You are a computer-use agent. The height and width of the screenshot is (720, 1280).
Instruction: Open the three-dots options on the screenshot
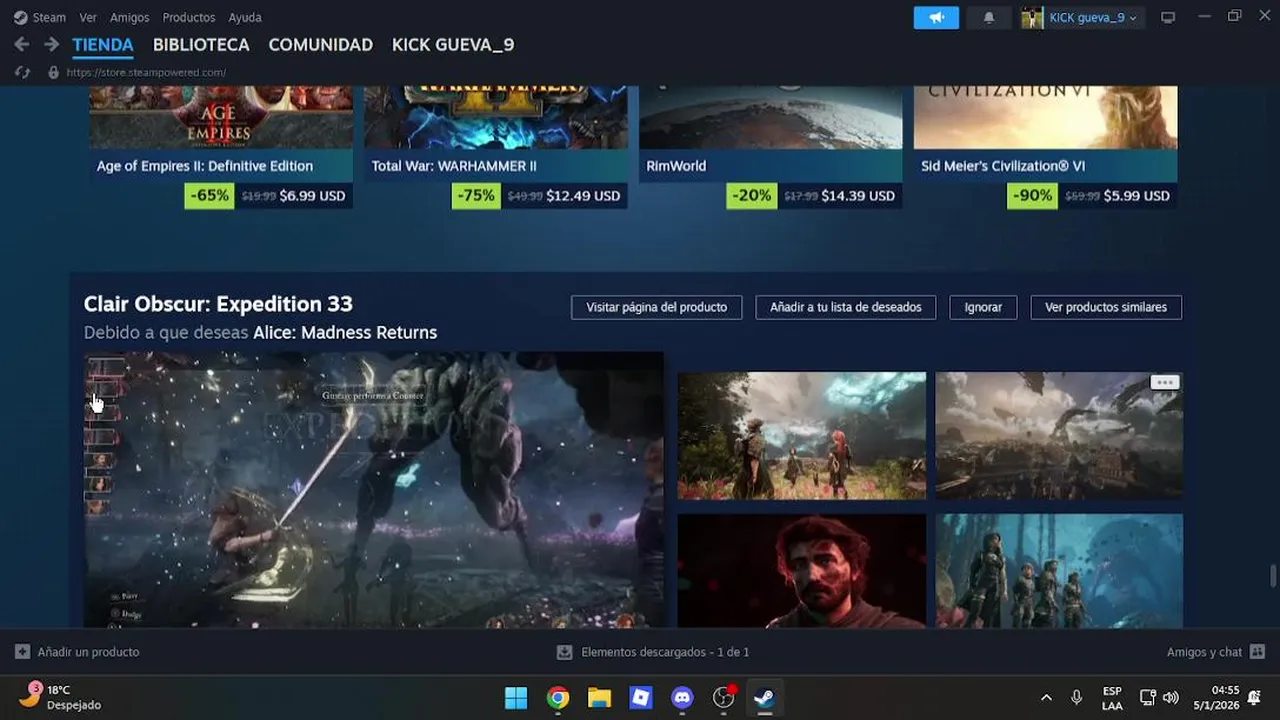click(x=1164, y=382)
